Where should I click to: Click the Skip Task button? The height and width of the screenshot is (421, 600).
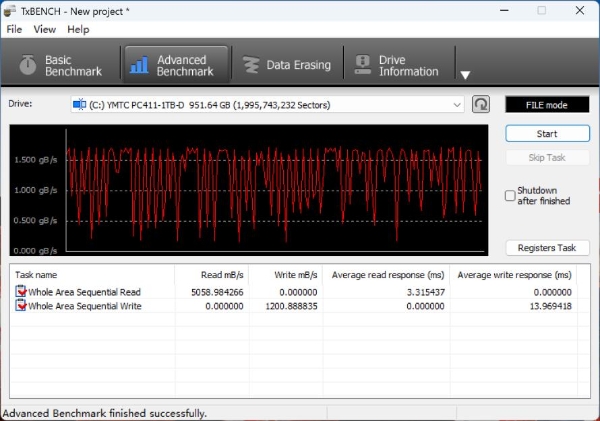[547, 158]
